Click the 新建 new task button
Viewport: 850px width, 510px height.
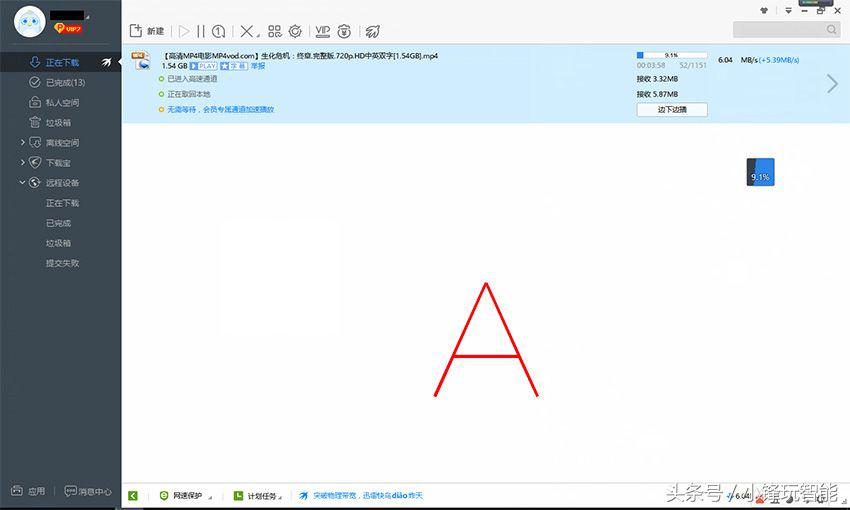147,31
